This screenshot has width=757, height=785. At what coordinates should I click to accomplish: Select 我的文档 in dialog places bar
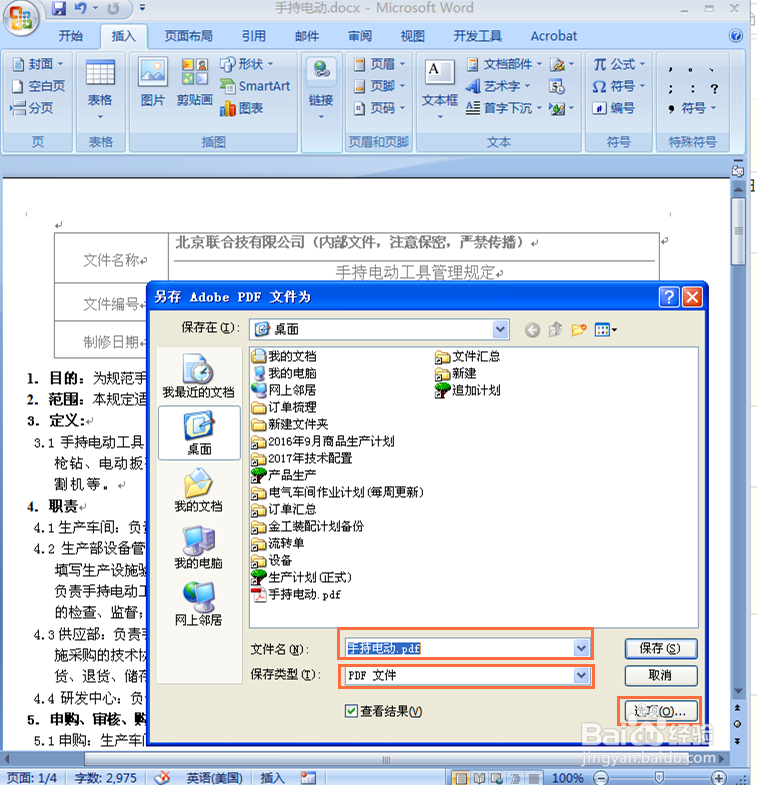point(199,491)
